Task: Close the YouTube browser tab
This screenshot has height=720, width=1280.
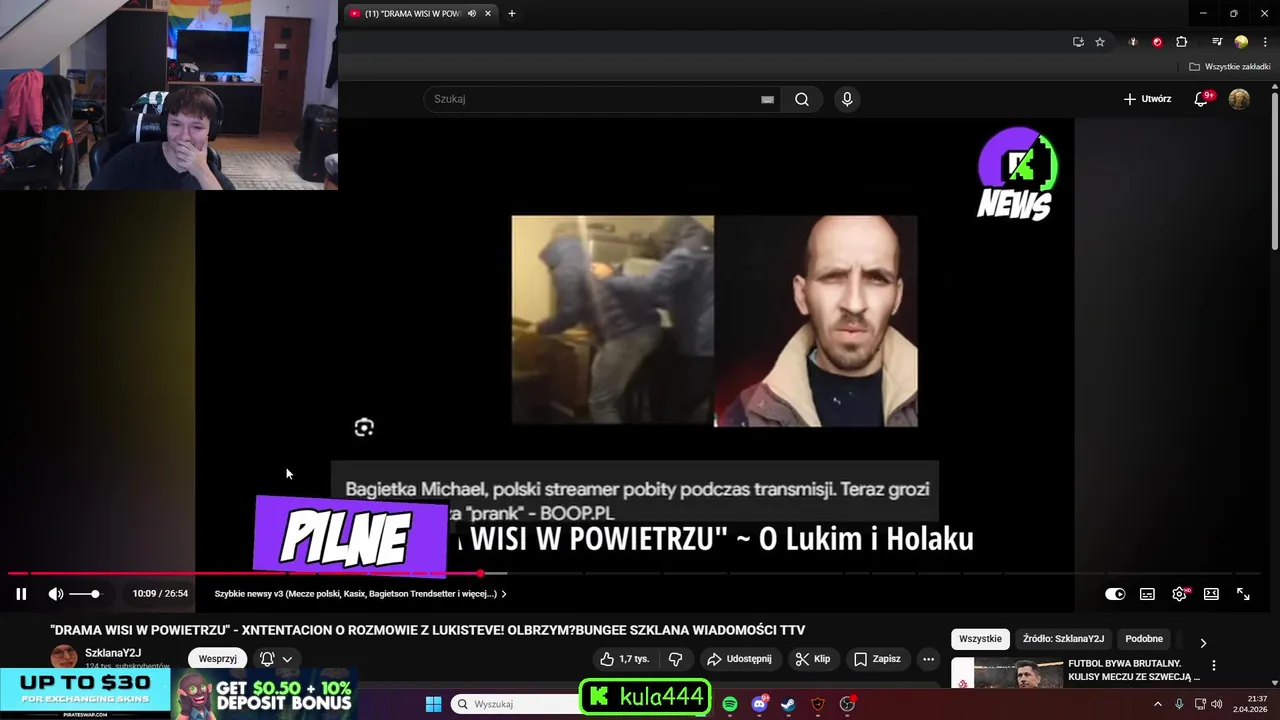Action: point(488,14)
